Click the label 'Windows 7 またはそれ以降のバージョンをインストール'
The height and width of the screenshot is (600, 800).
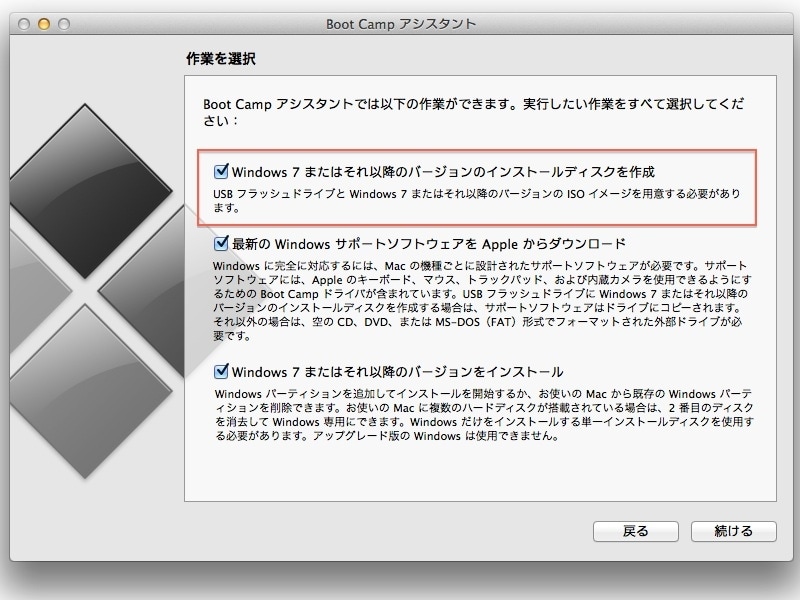click(397, 372)
